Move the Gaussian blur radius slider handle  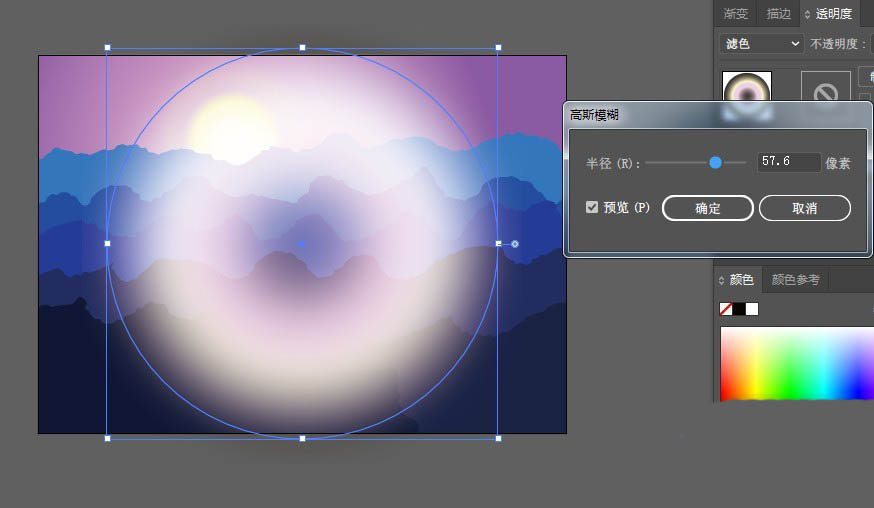pos(715,162)
